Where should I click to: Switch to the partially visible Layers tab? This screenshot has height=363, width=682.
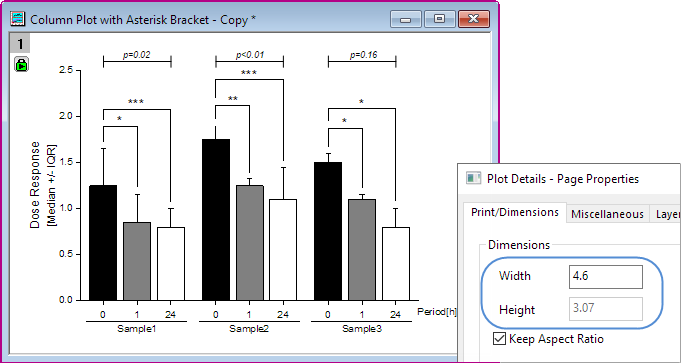(x=665, y=214)
